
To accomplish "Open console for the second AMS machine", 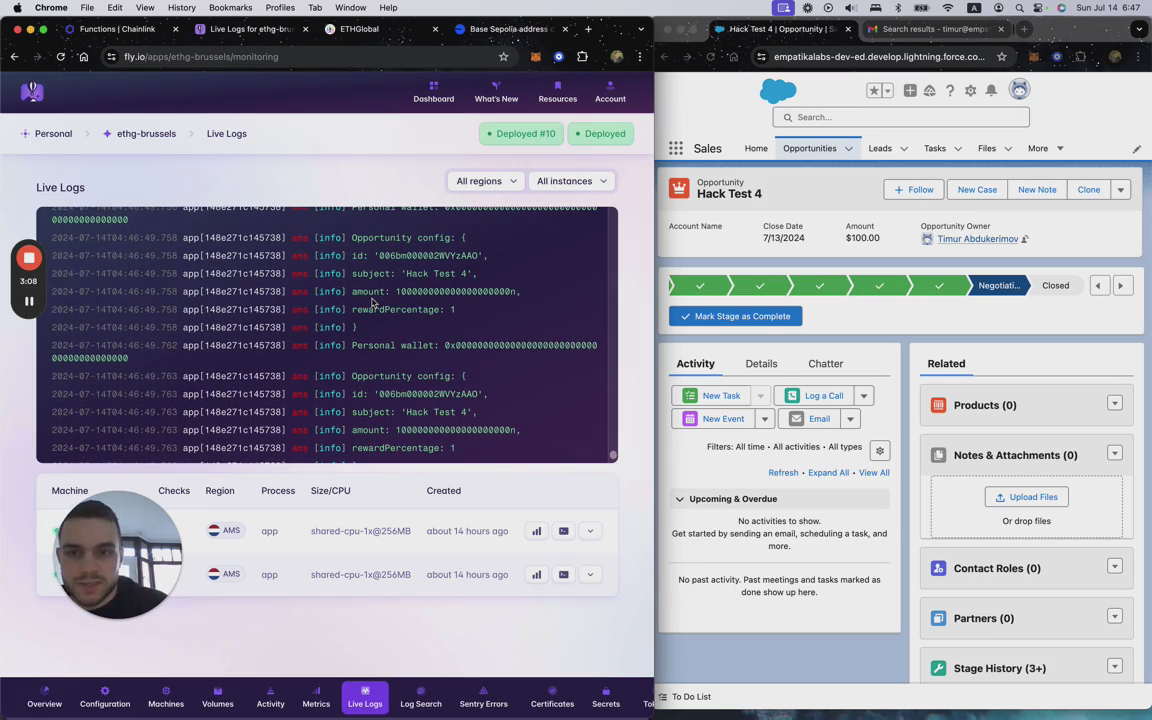I will point(564,575).
